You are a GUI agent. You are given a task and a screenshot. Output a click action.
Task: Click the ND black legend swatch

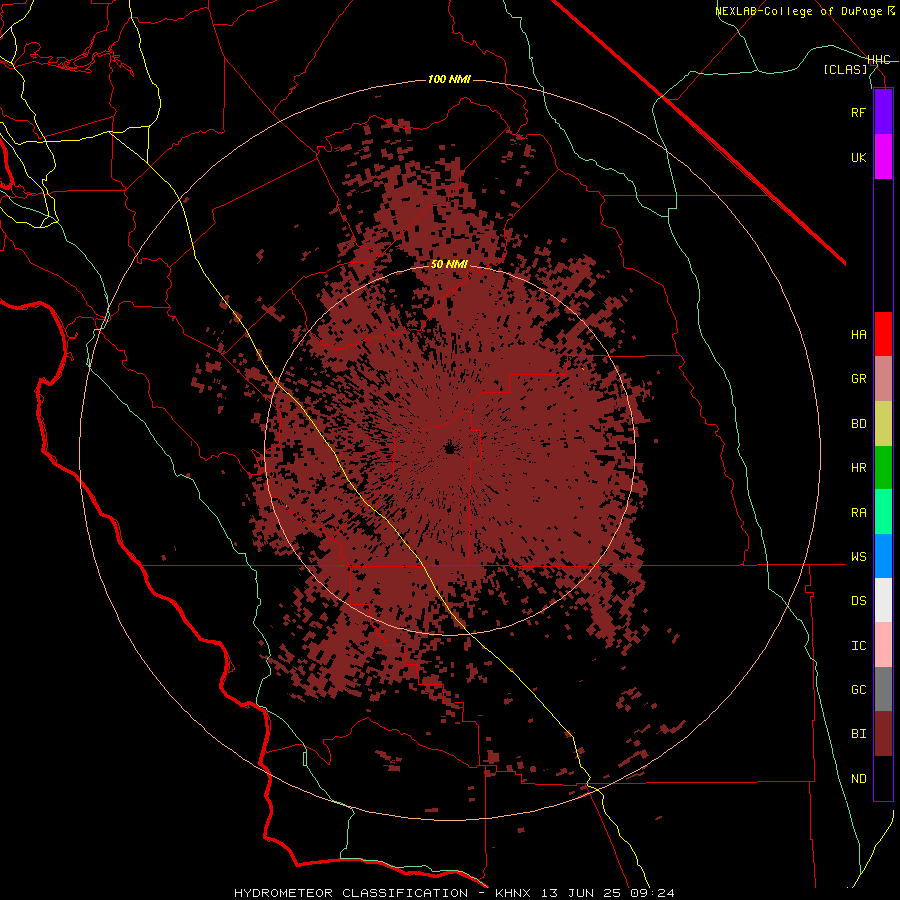click(x=883, y=778)
